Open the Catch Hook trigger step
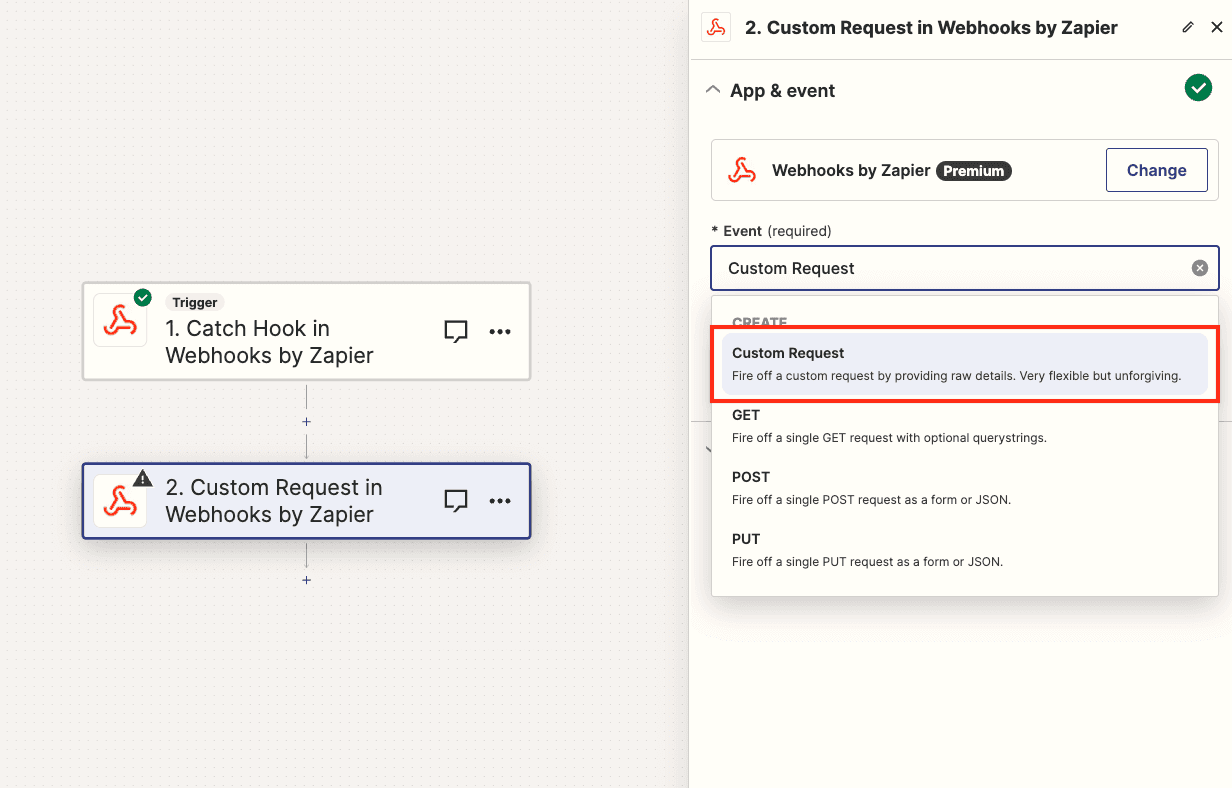The image size is (1232, 788). click(306, 331)
